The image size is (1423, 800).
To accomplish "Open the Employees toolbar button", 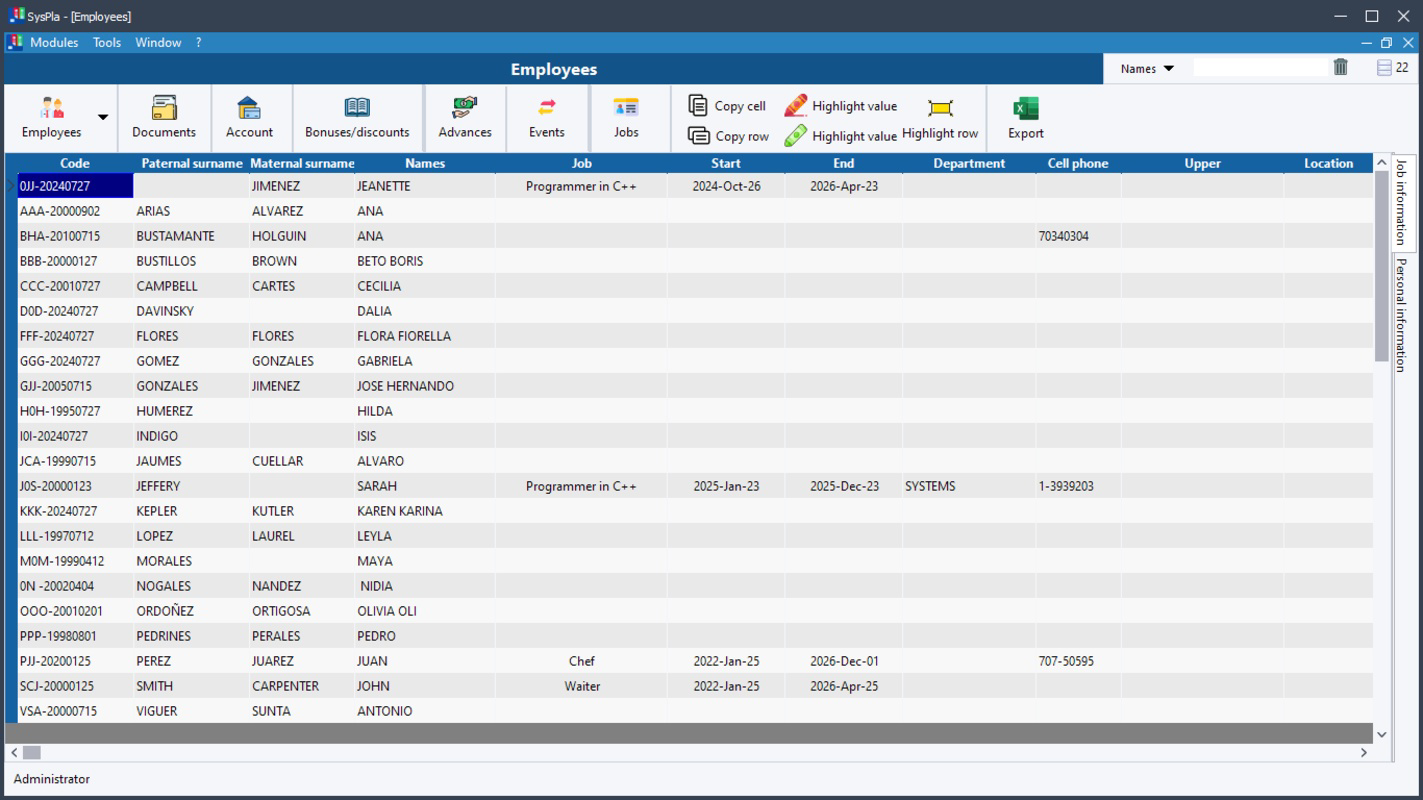I will pos(51,118).
